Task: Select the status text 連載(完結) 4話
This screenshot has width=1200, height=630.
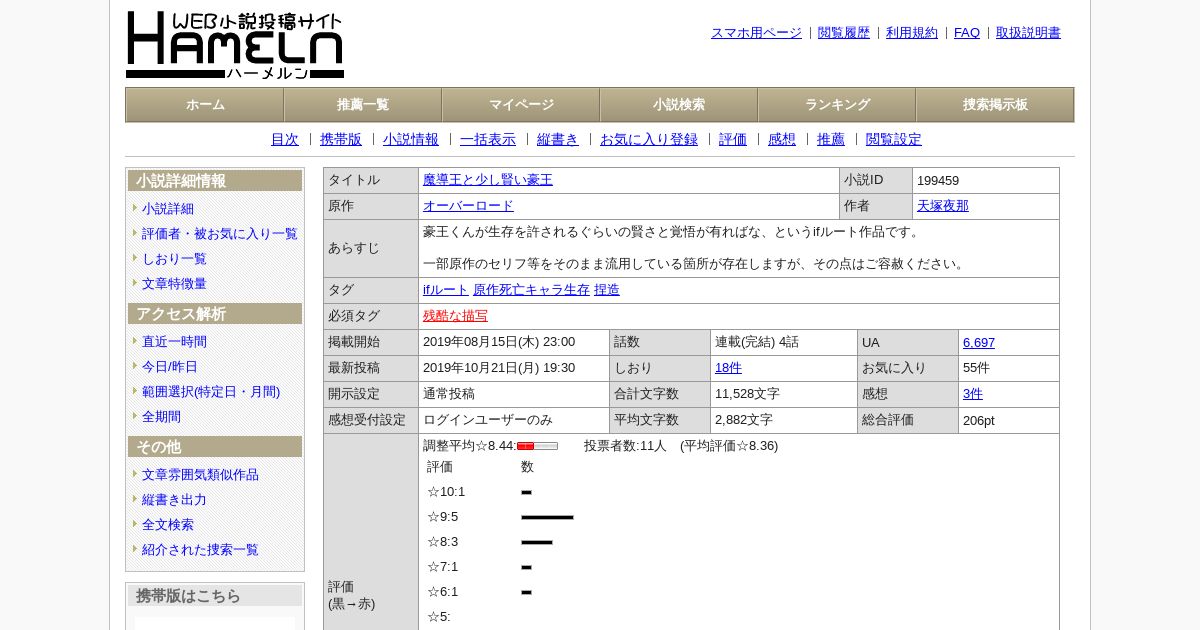Action: tap(757, 342)
